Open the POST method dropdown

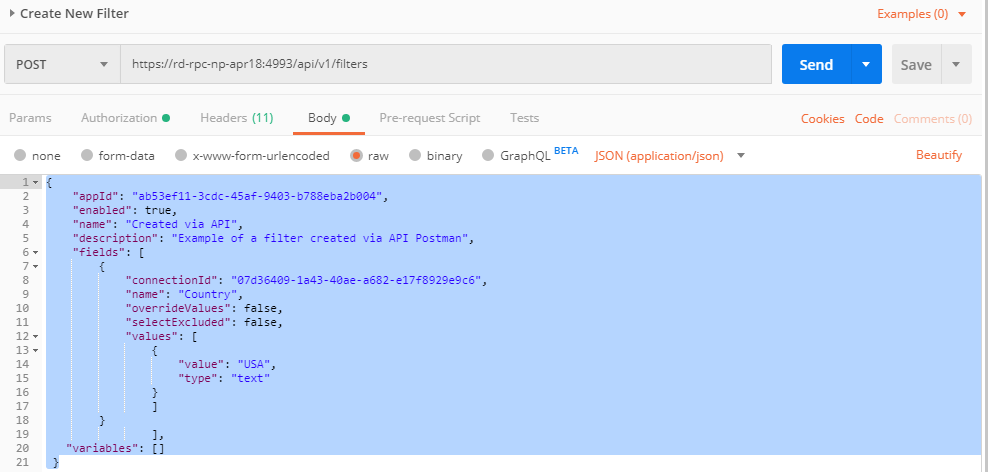click(x=62, y=64)
